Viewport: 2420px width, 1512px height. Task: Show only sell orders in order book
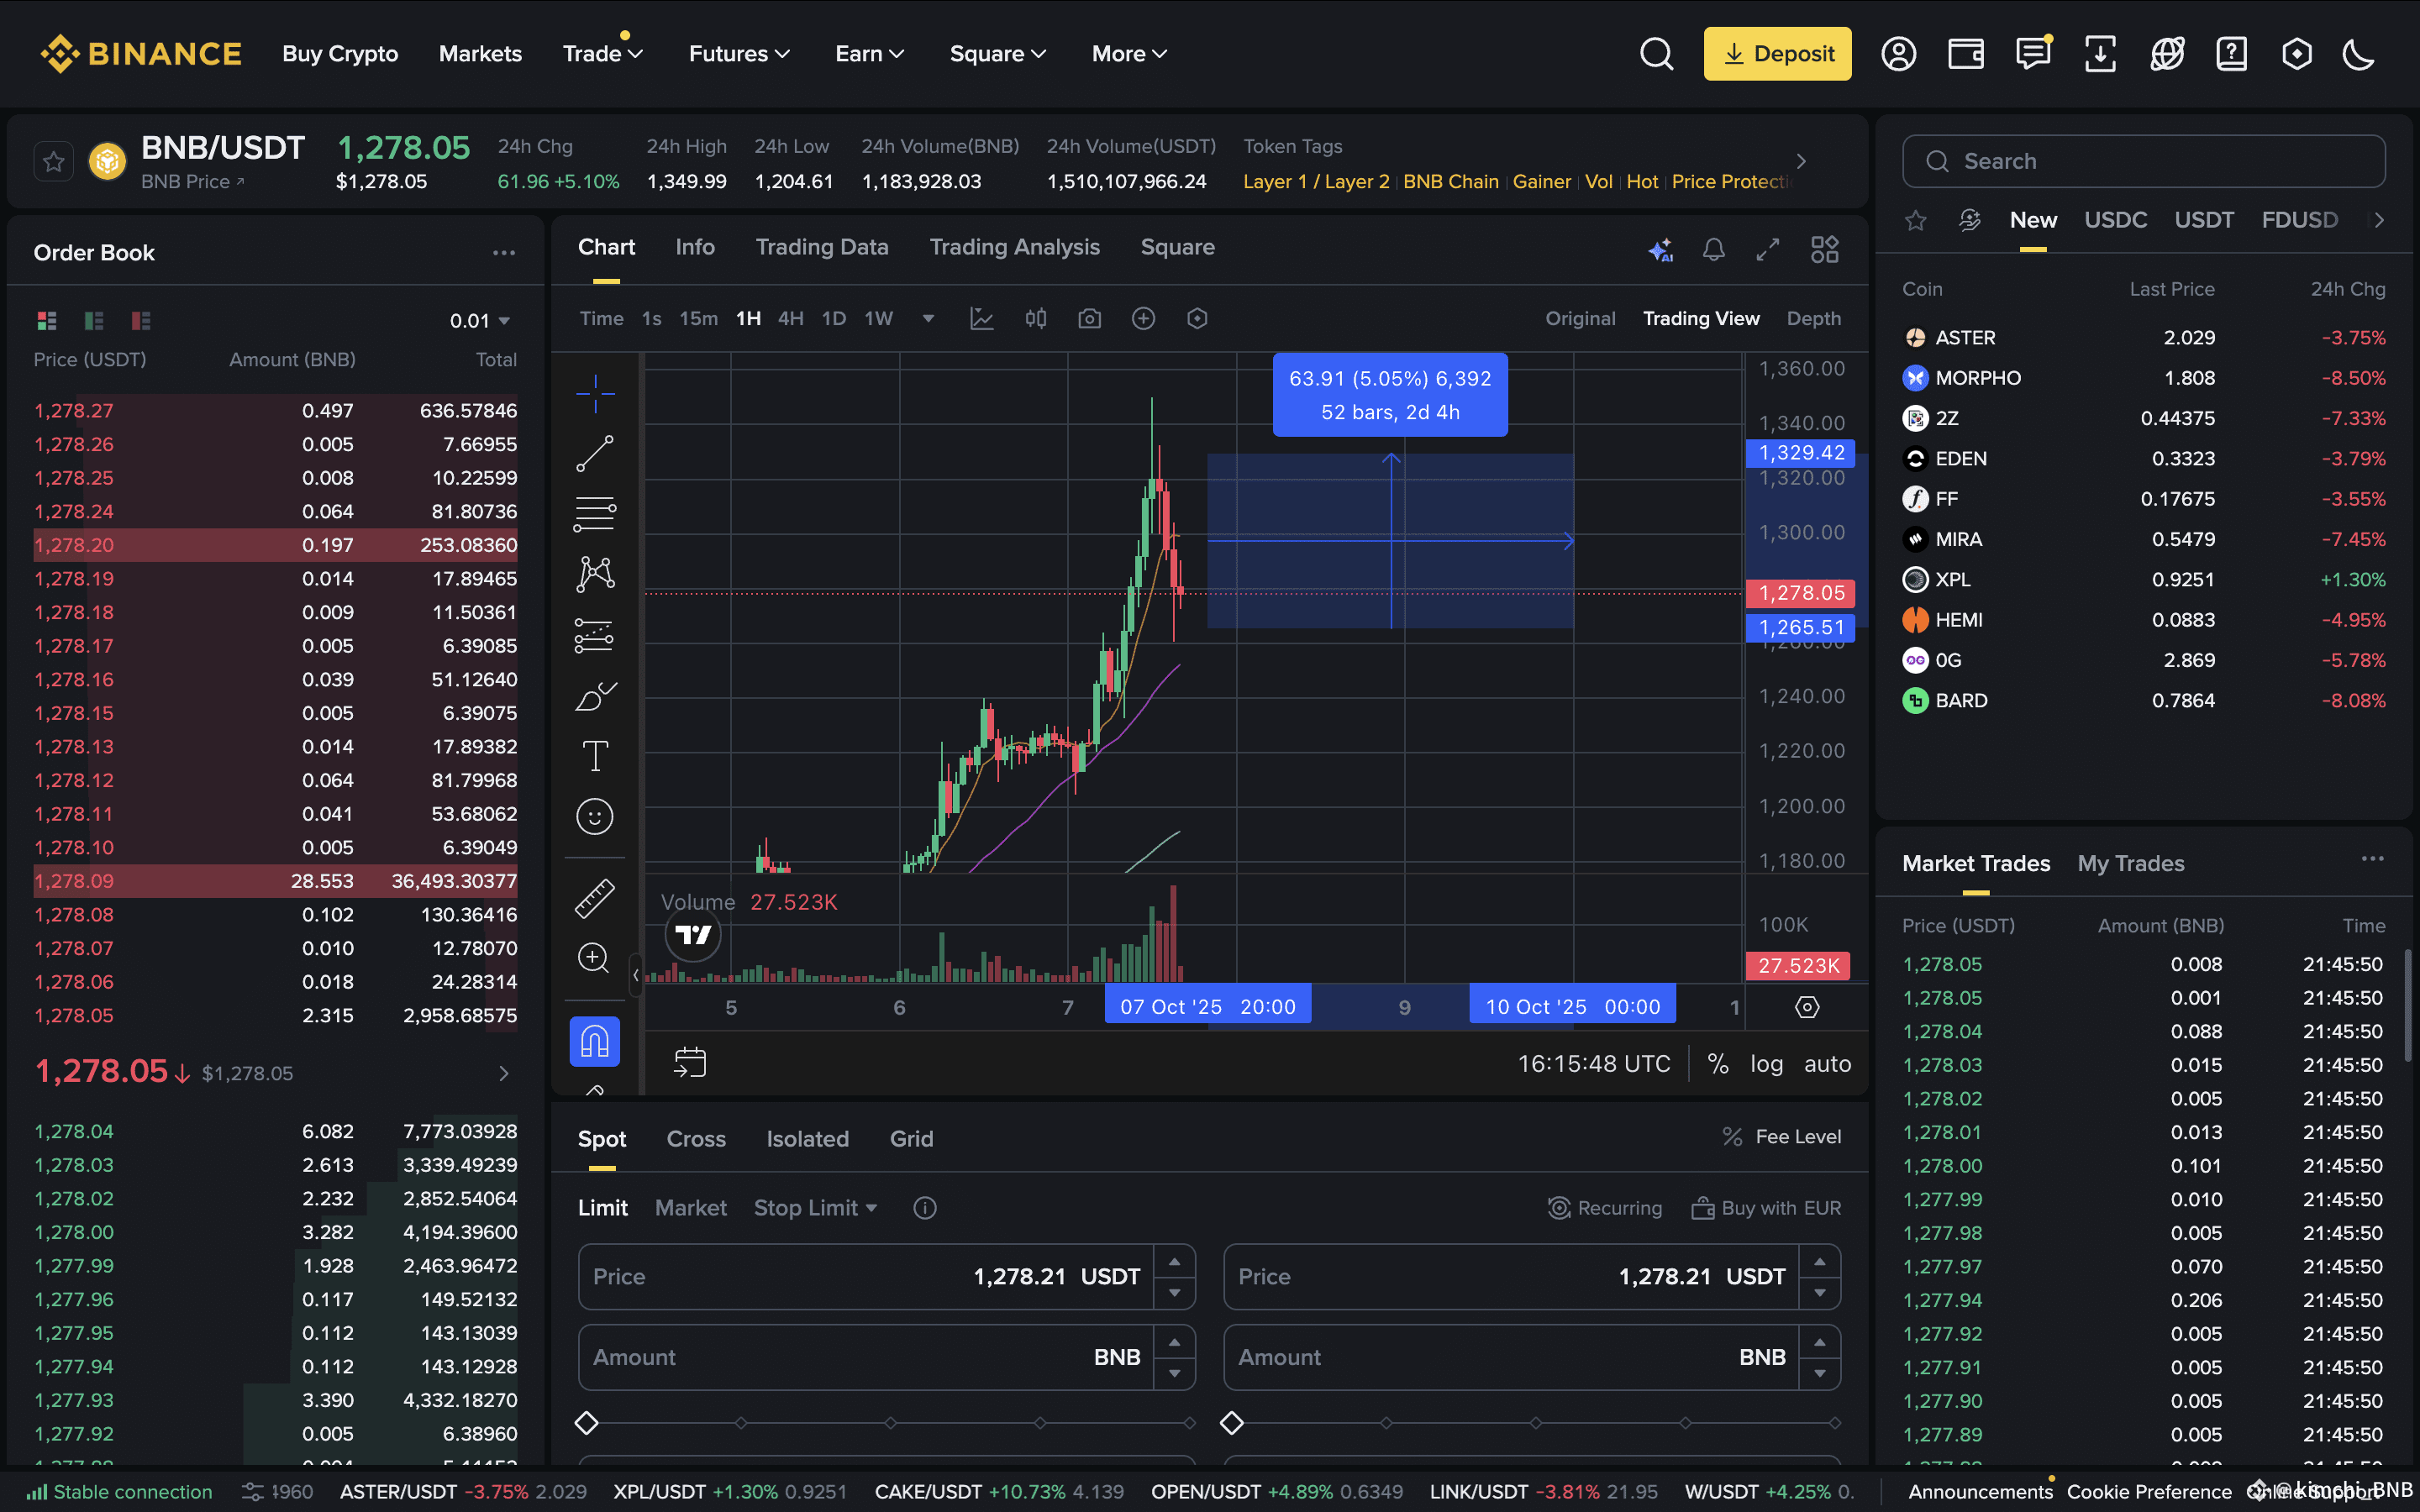tap(141, 320)
